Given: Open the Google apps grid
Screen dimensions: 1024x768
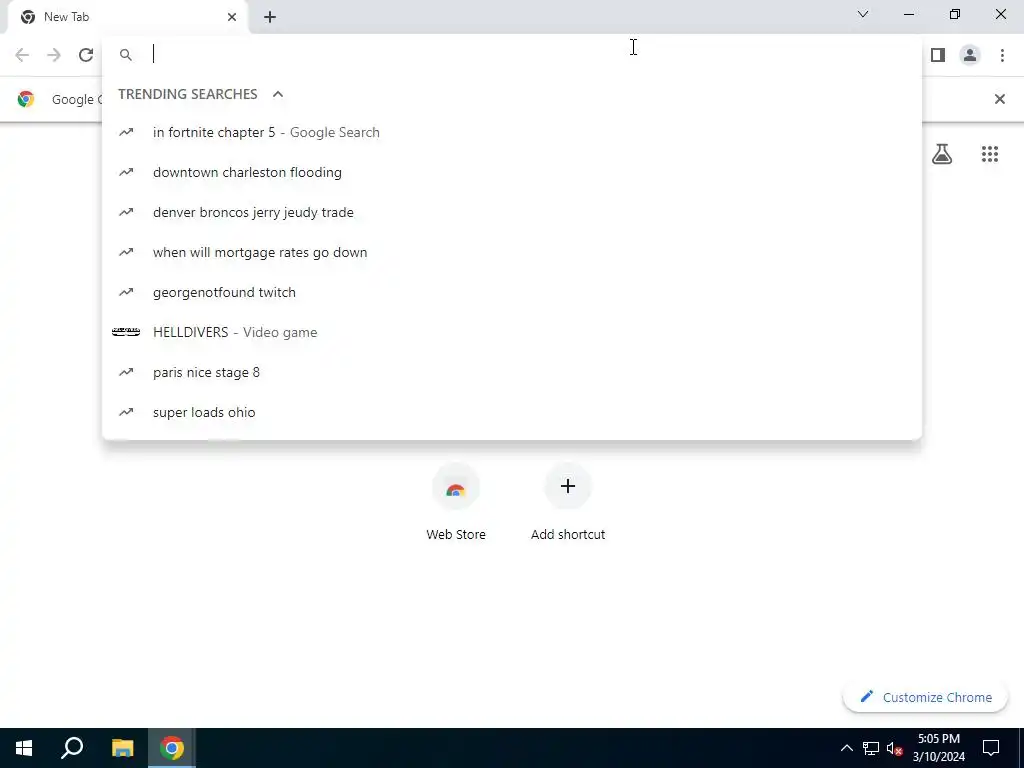Looking at the screenshot, I should click(x=989, y=154).
